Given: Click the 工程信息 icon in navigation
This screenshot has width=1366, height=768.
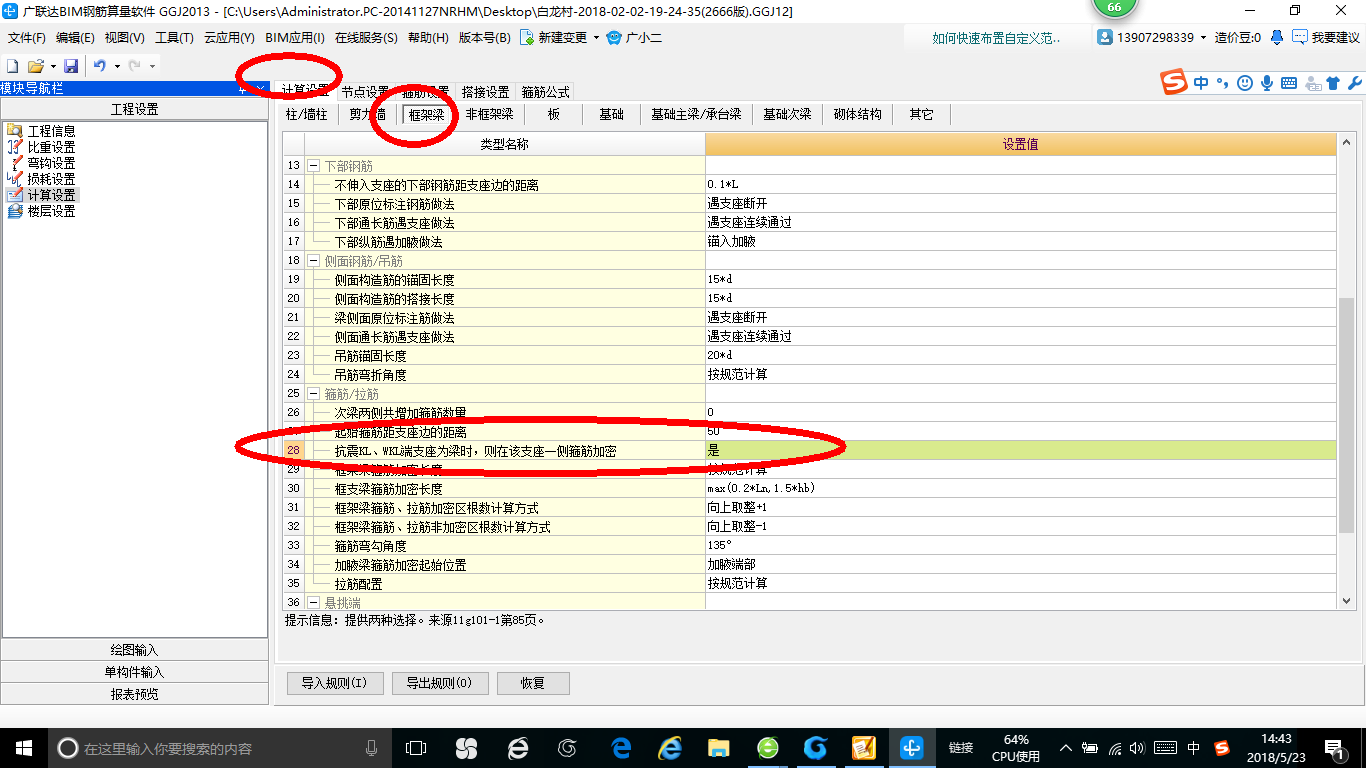Looking at the screenshot, I should tap(14, 130).
